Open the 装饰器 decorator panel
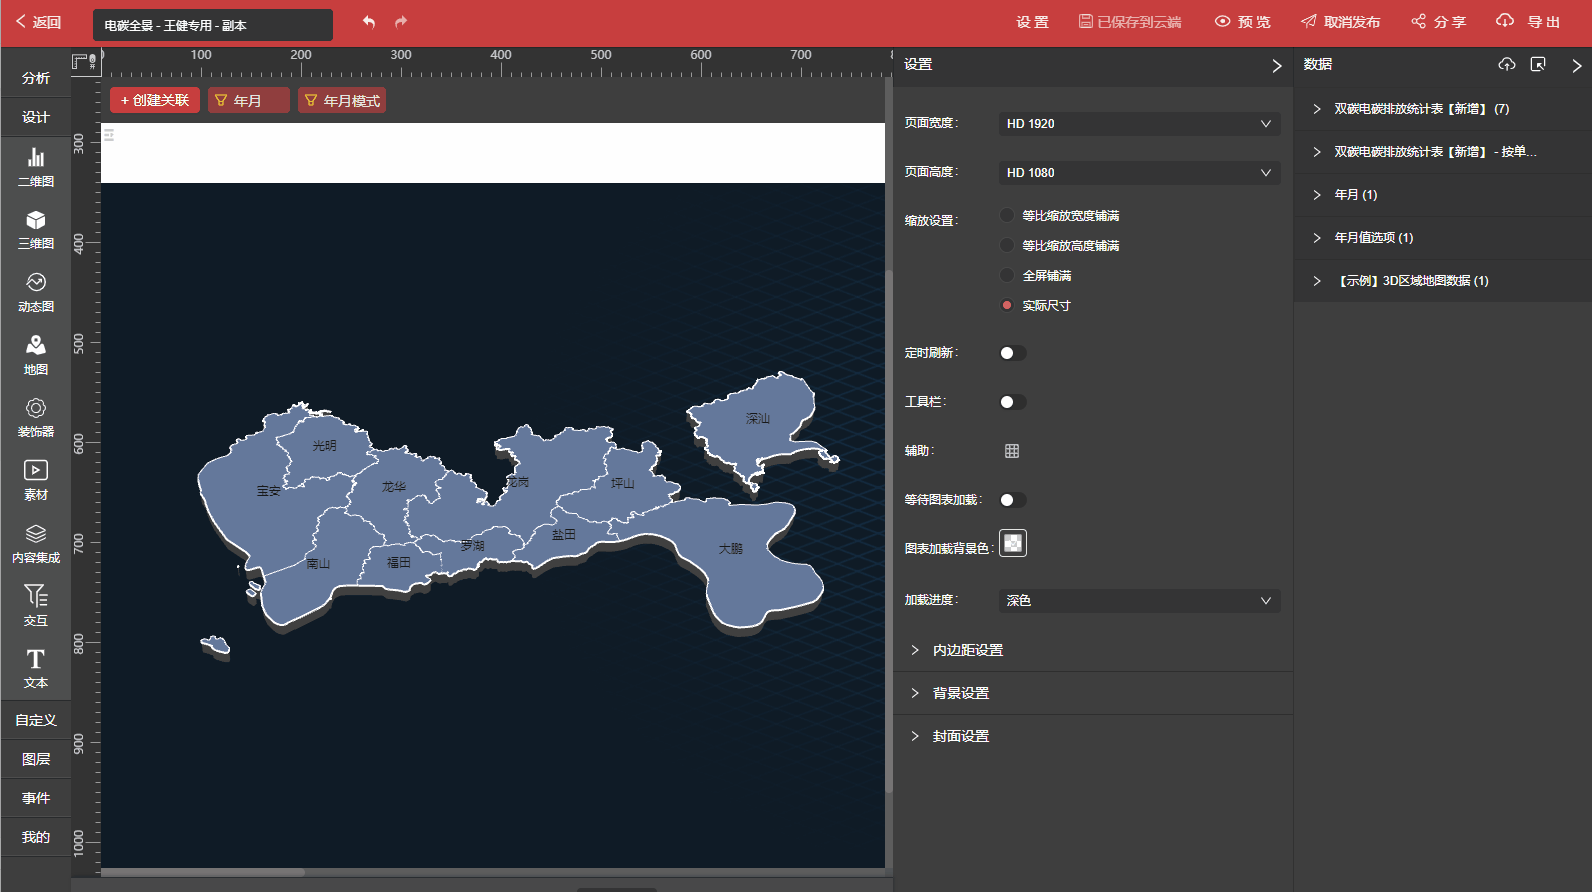 (x=36, y=418)
